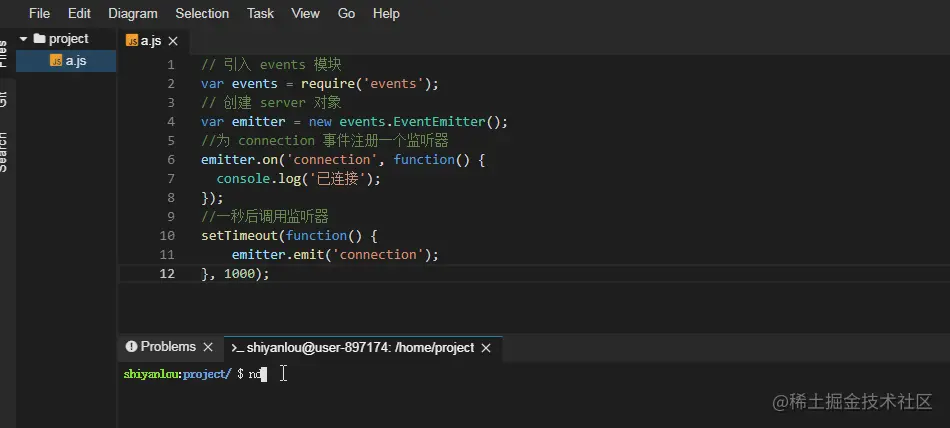Viewport: 950px width, 428px height.
Task: Open the Files sidebar panel
Action: [x=4, y=52]
